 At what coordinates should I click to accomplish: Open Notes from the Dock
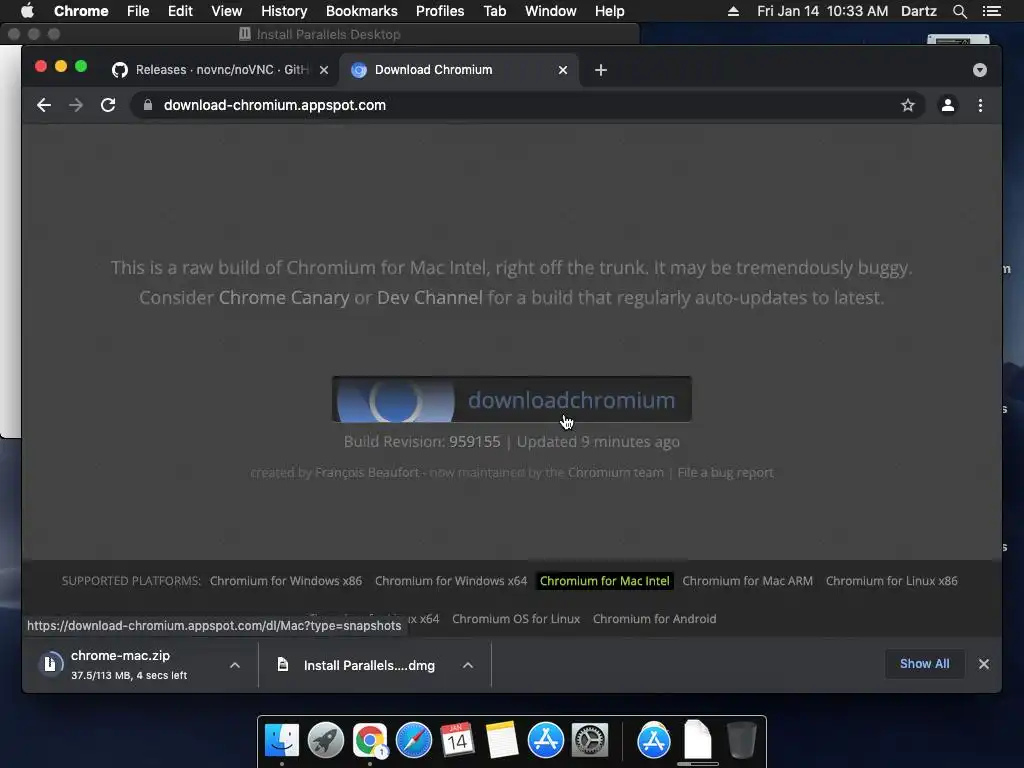pos(502,740)
